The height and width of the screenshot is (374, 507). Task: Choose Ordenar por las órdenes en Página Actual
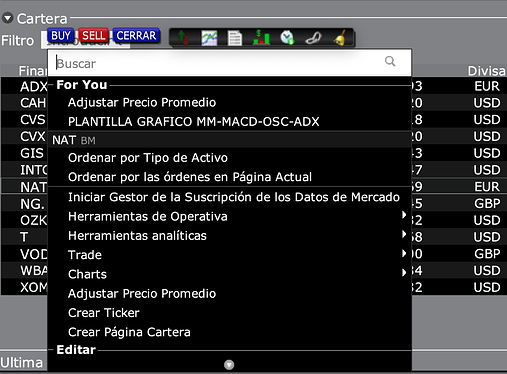(x=190, y=177)
